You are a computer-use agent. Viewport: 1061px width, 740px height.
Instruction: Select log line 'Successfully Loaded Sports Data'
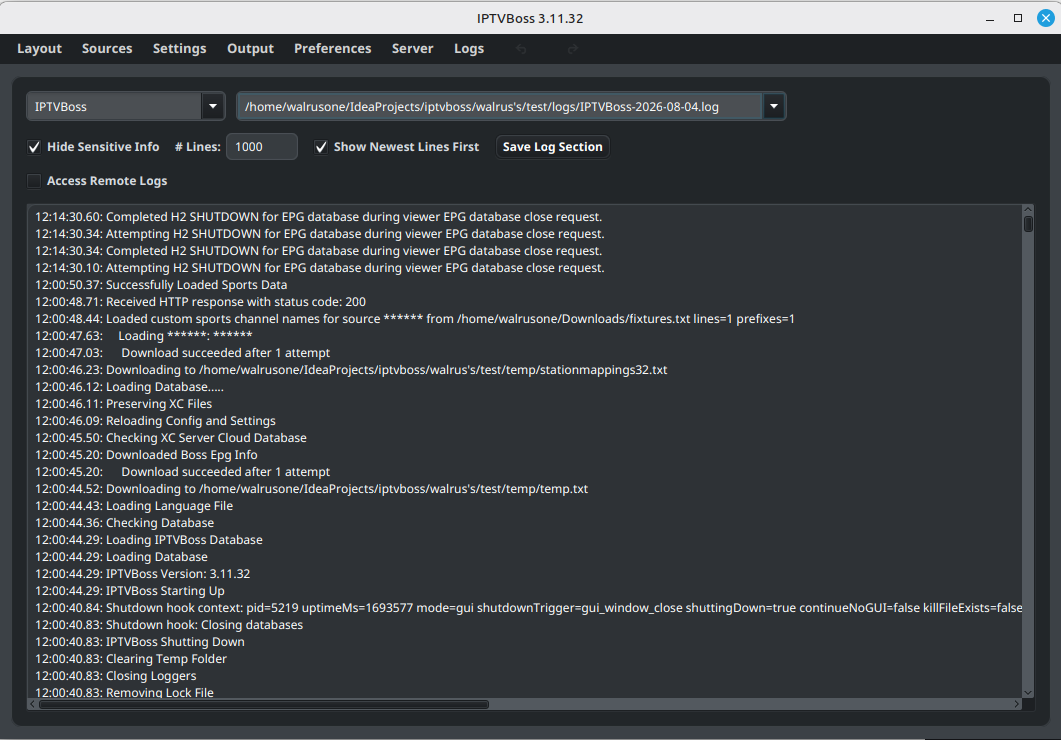pyautogui.click(x=161, y=285)
